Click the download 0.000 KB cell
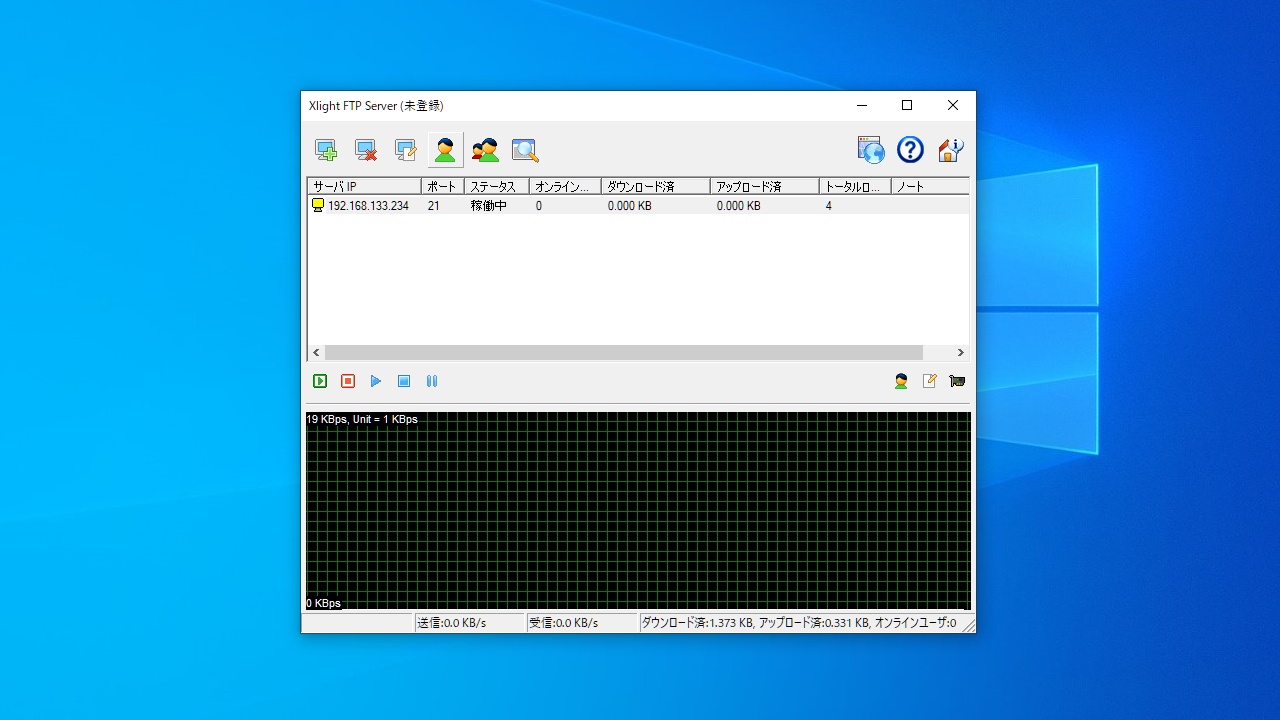 [x=630, y=206]
